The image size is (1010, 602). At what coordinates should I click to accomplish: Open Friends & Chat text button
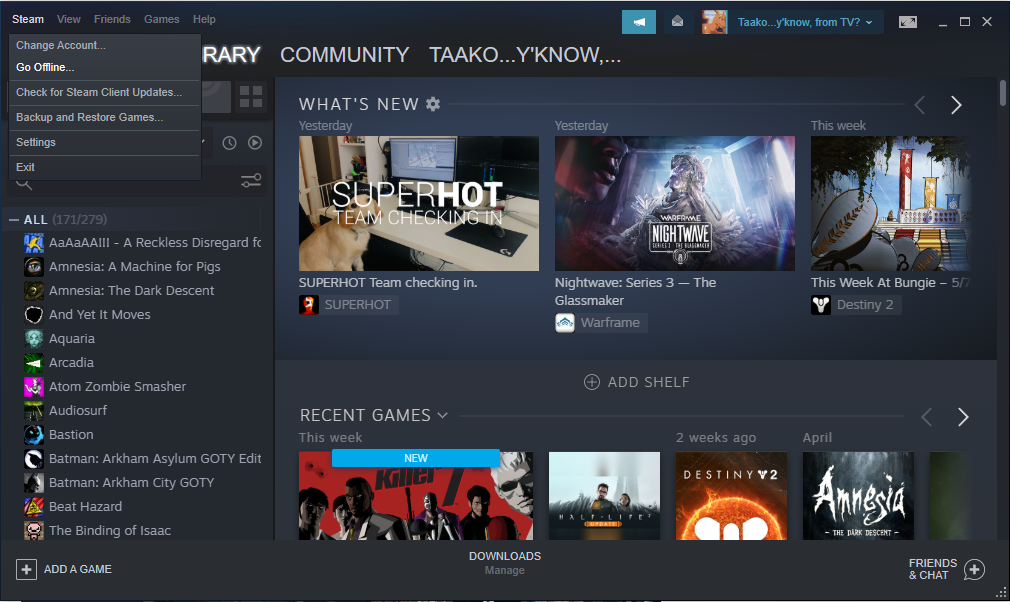(x=933, y=569)
